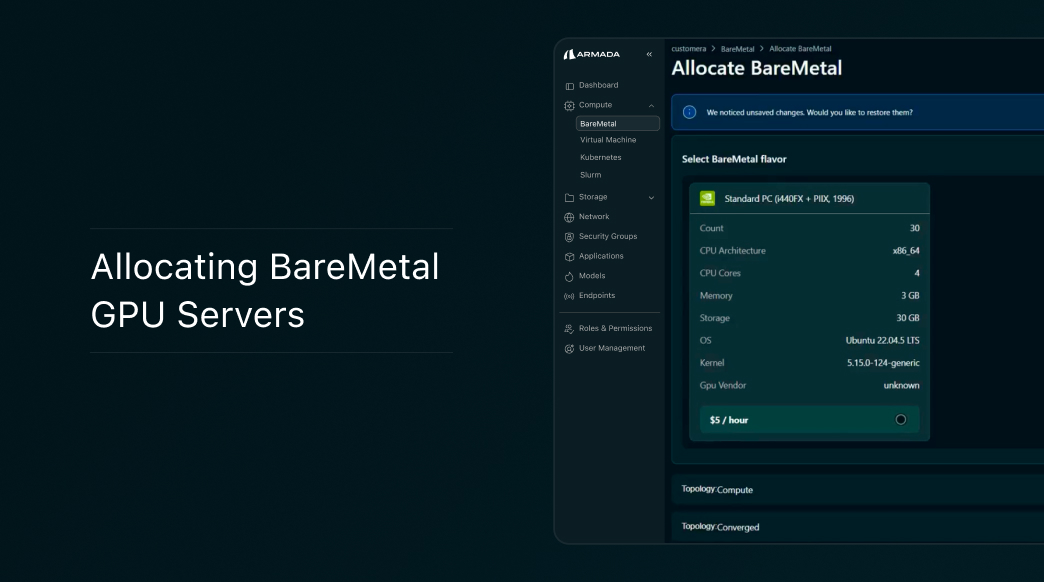
Task: Click BareMetal breadcrumb link
Action: [737, 49]
